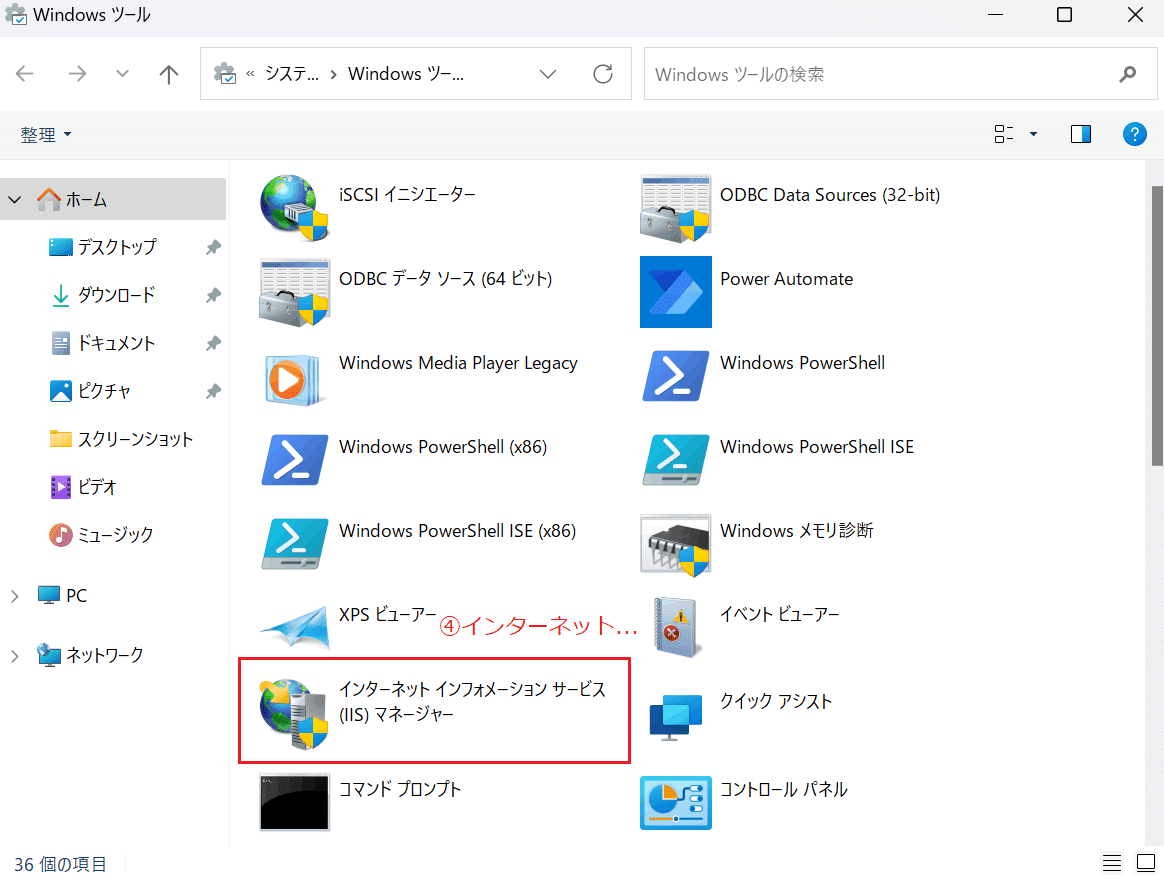
Task: Launch Power Automate
Action: pyautogui.click(x=786, y=279)
